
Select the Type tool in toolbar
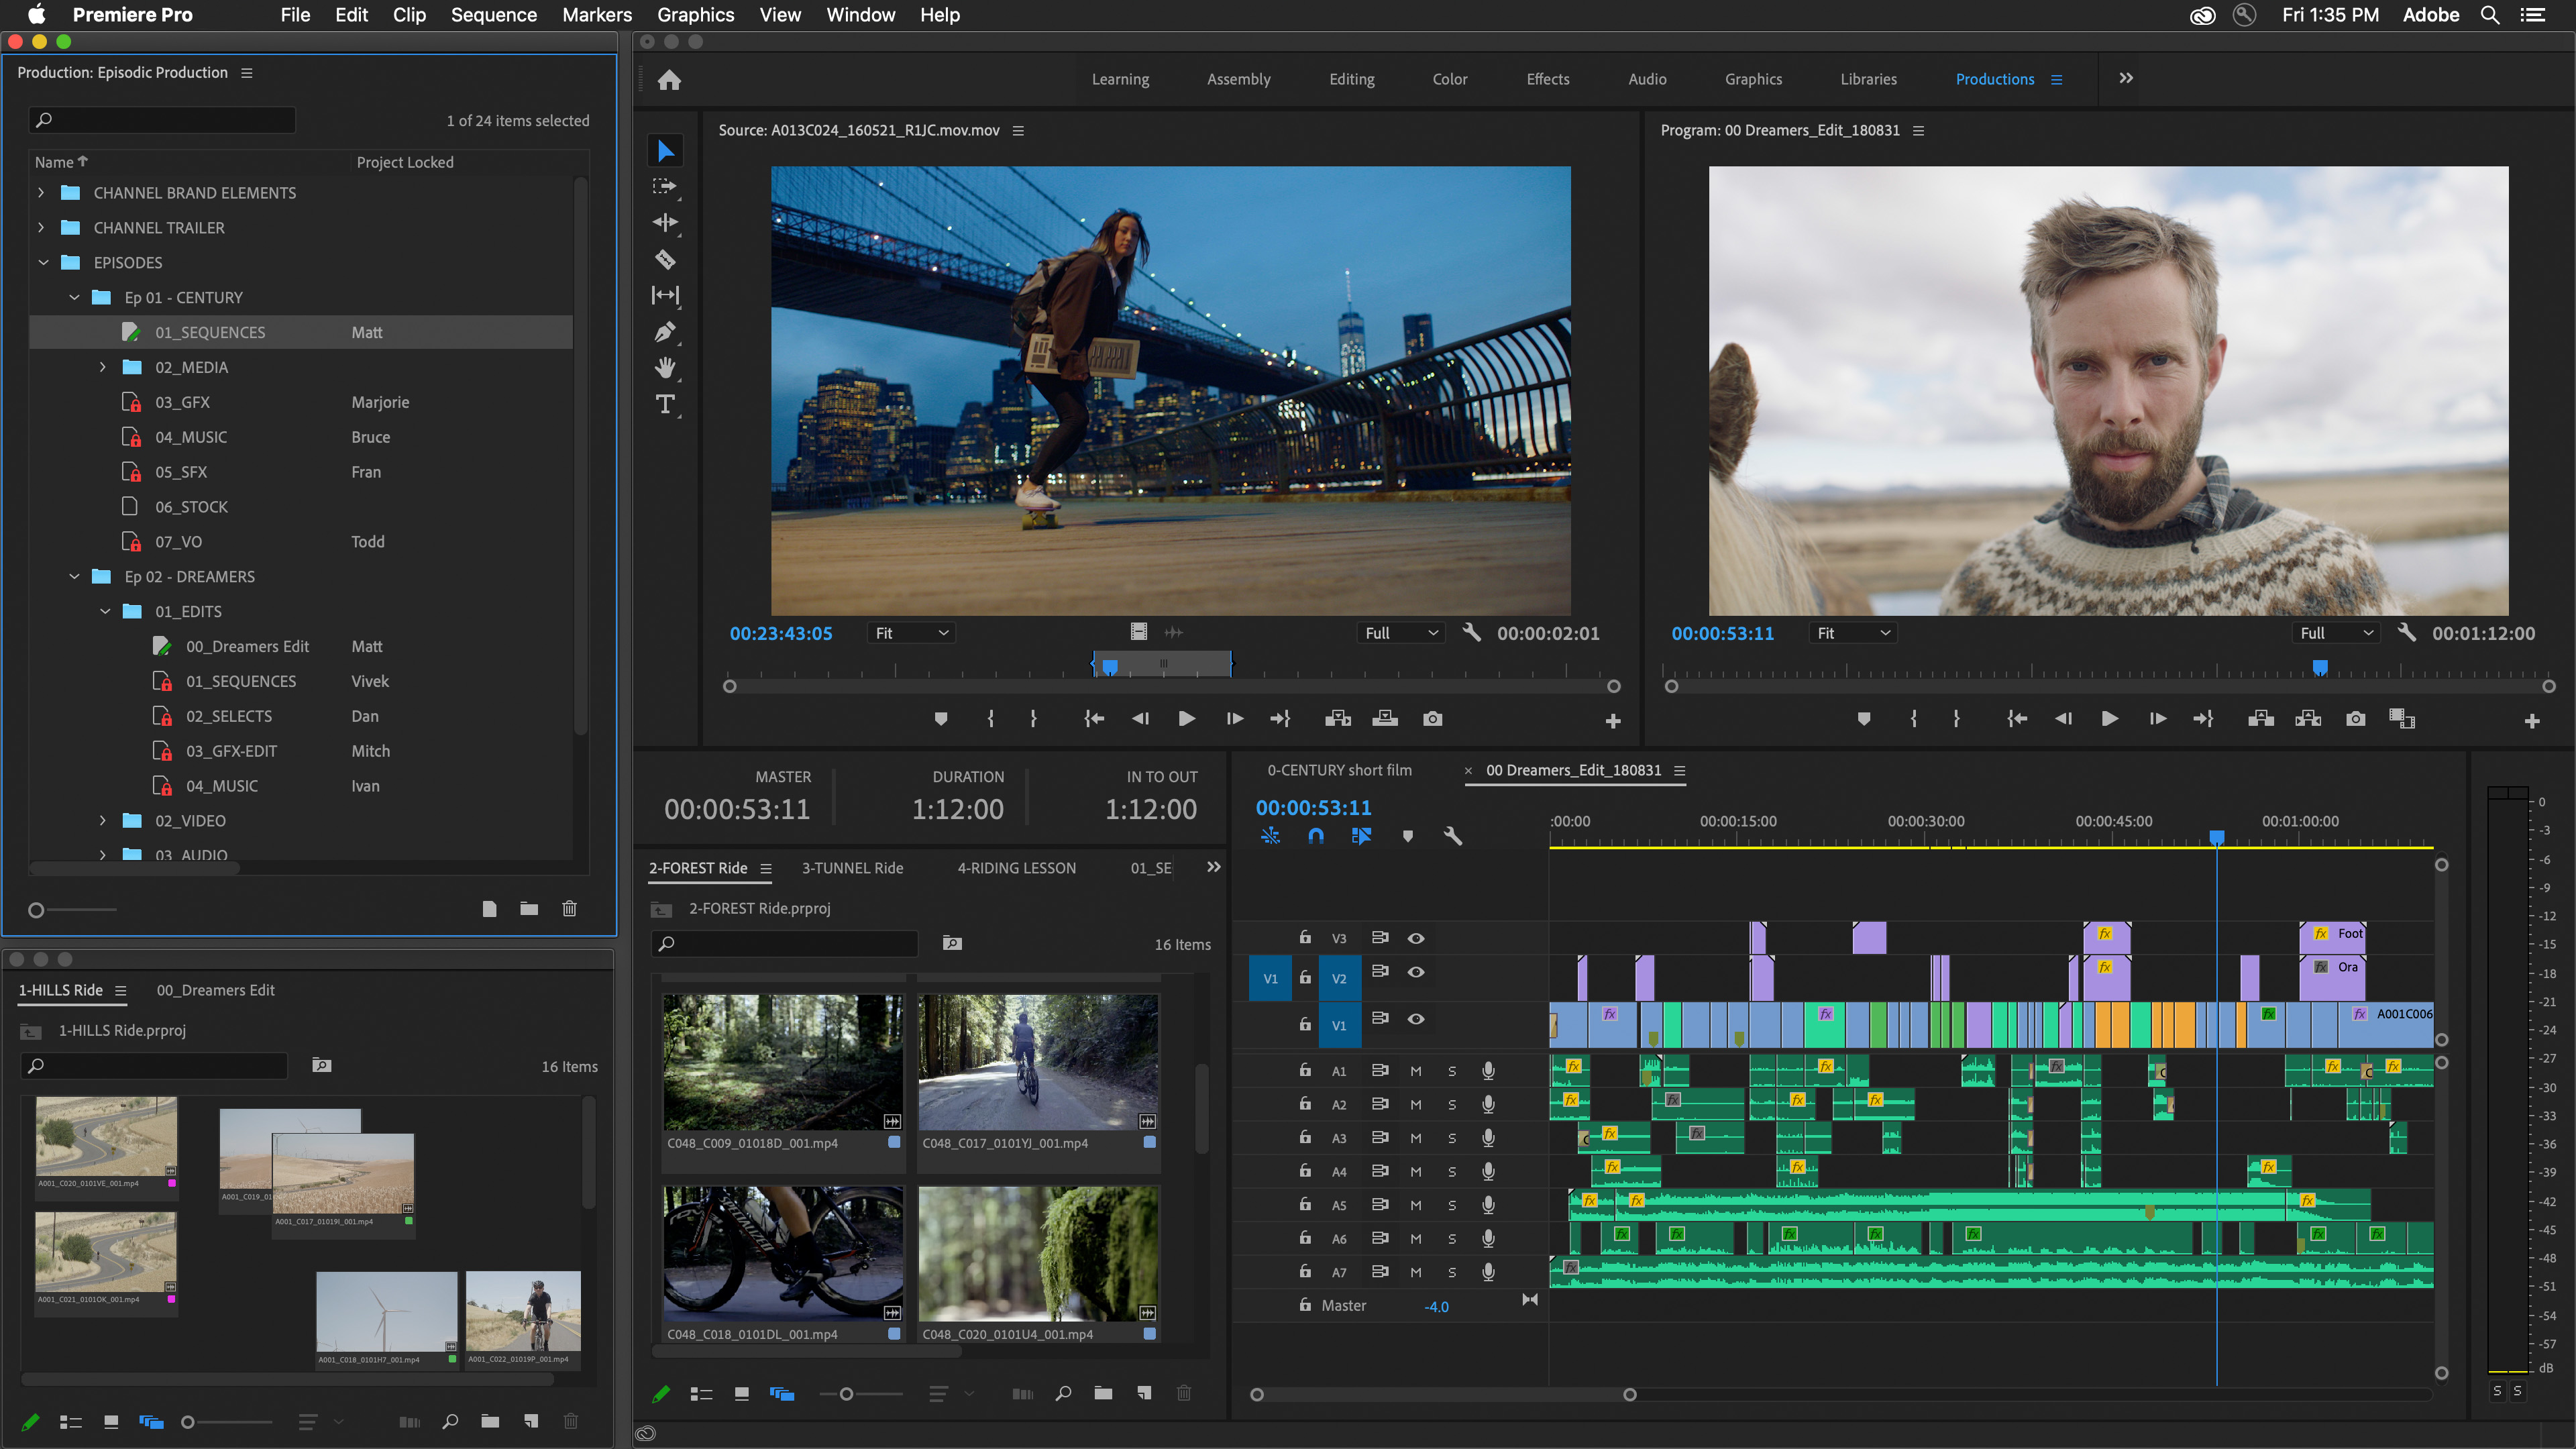point(665,405)
